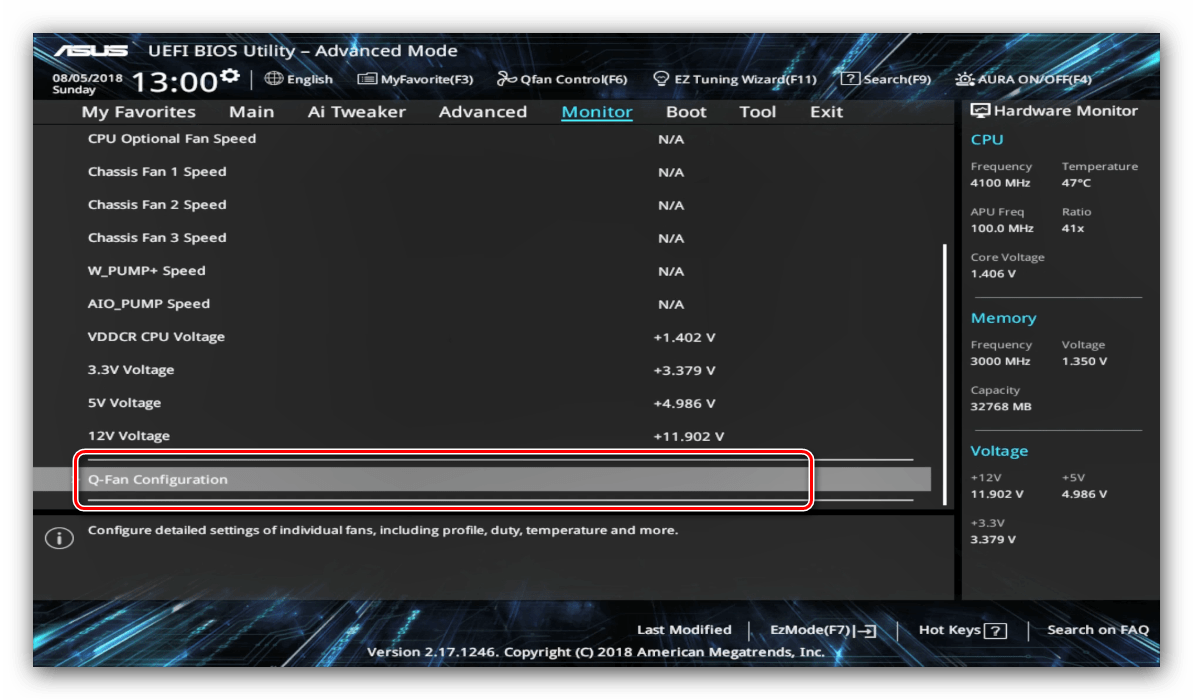Go to the Advanced tab
The image size is (1193, 700).
(482, 112)
